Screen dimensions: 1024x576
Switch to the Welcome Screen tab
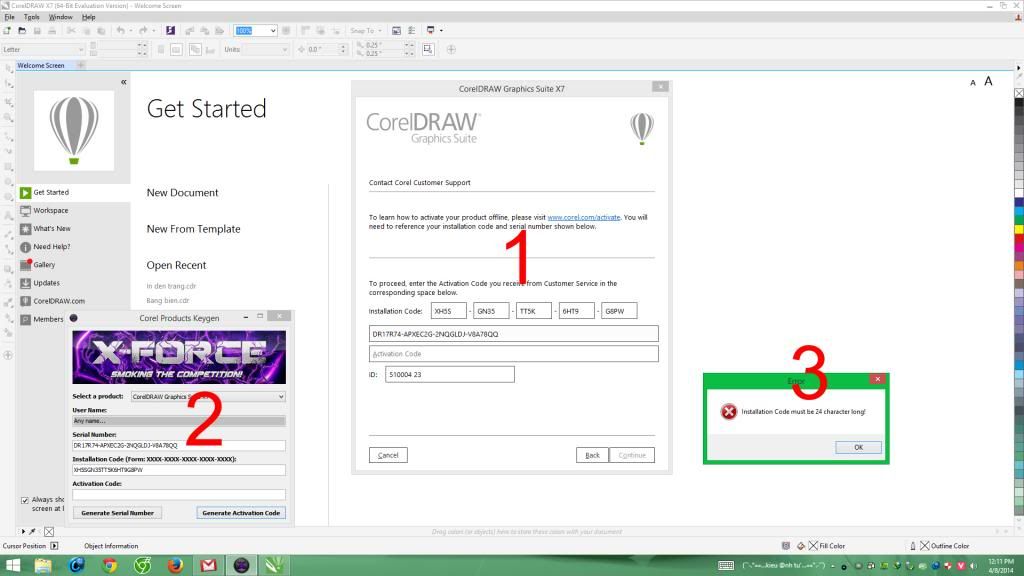point(40,66)
